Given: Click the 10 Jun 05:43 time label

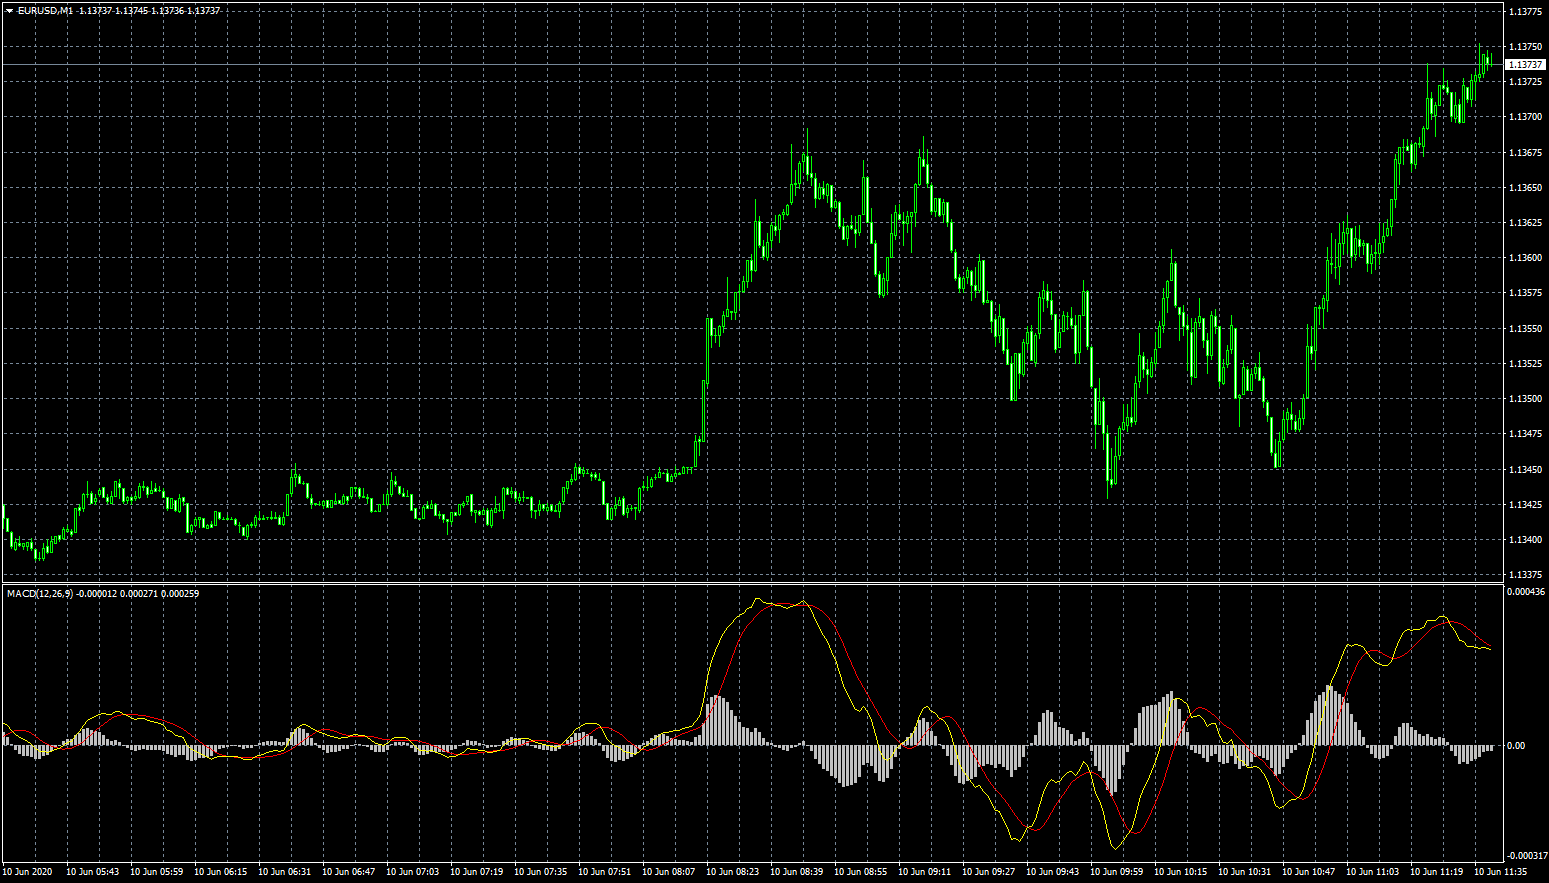Looking at the screenshot, I should [93, 872].
